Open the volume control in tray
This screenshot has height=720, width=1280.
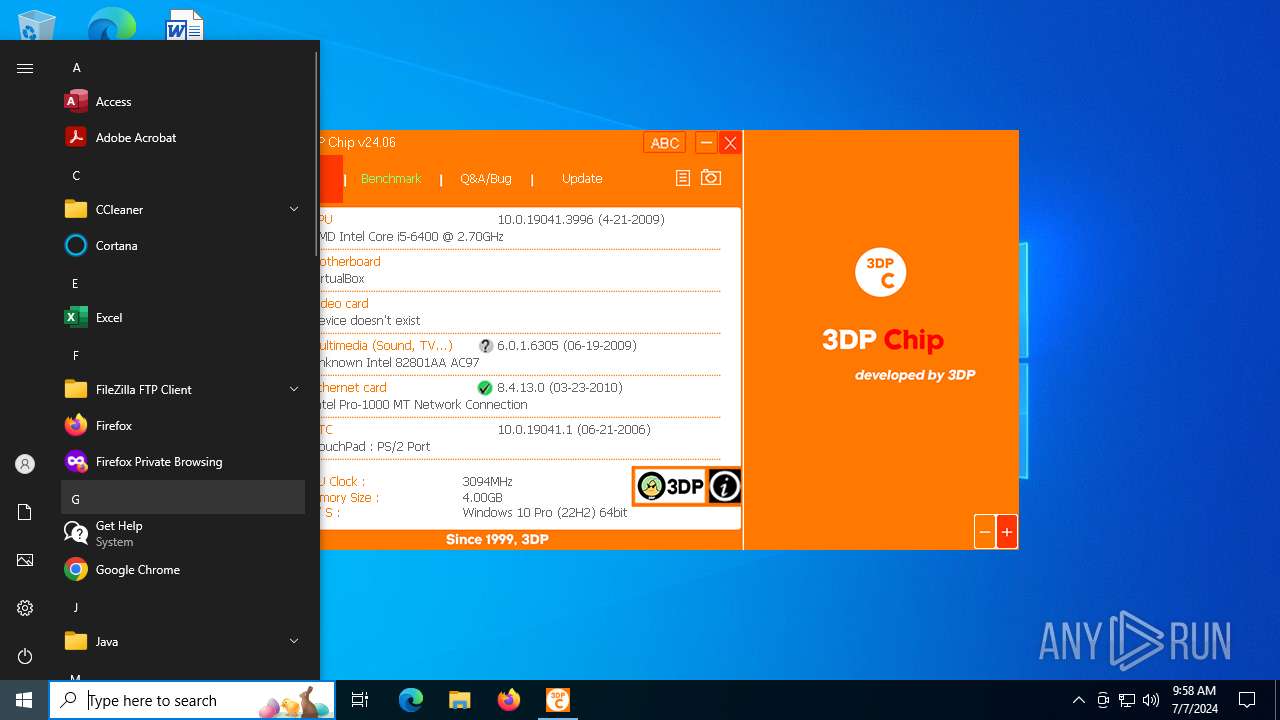click(1151, 700)
